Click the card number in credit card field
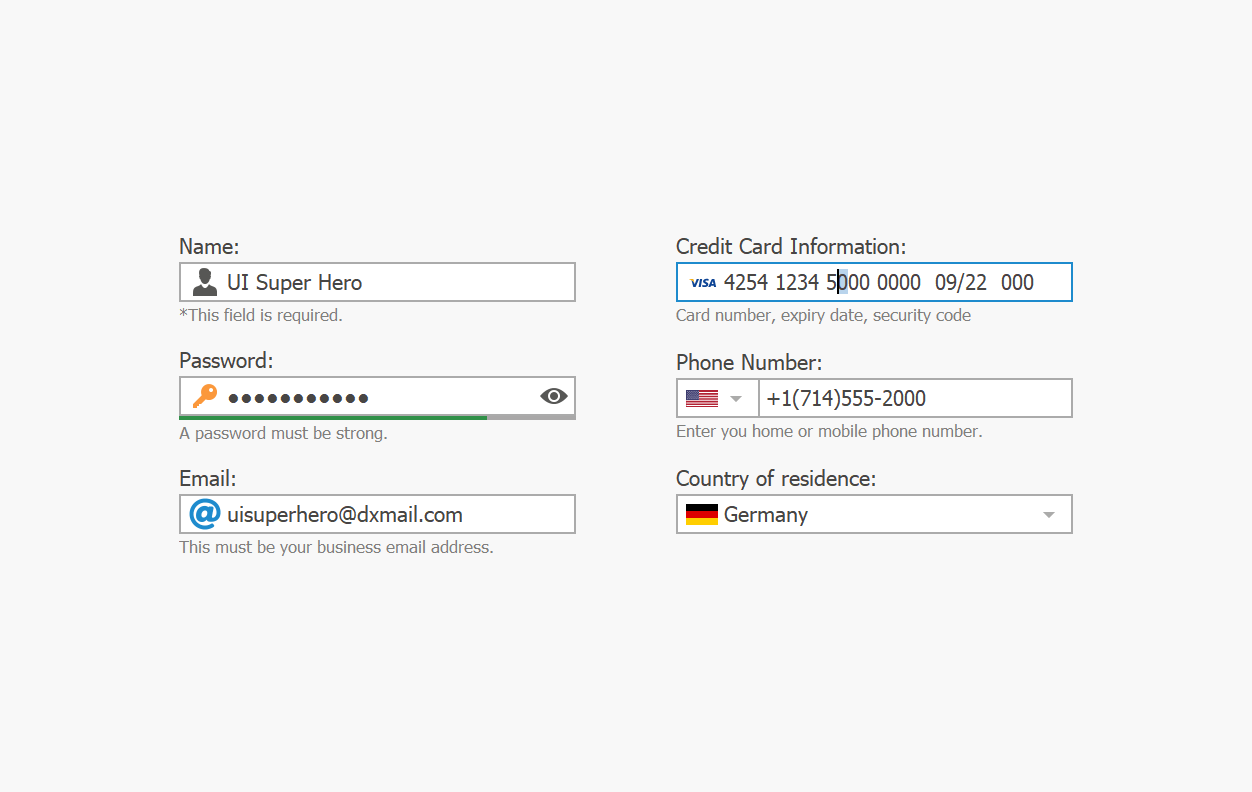Screen dimensions: 1252x792 (x=821, y=282)
